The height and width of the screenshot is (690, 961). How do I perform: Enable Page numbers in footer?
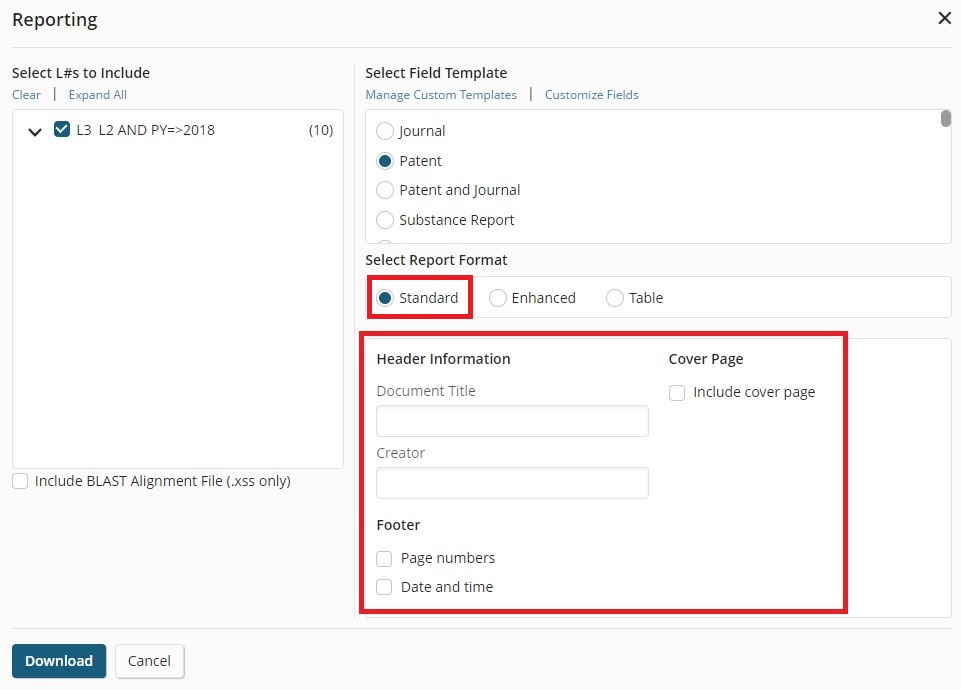pos(384,559)
